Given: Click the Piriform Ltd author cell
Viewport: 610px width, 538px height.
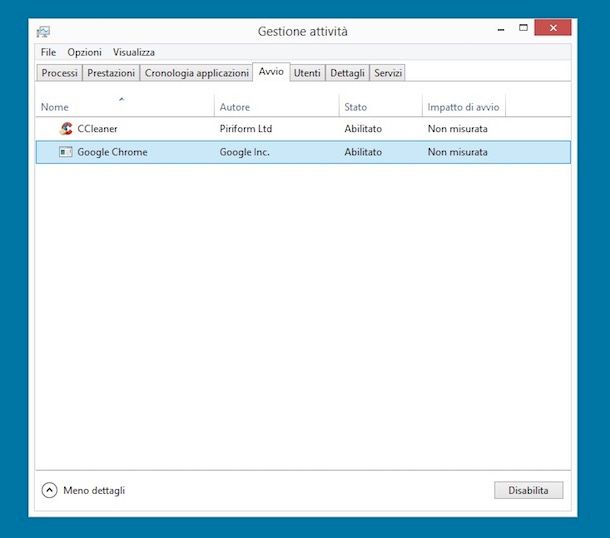Looking at the screenshot, I should (246, 129).
